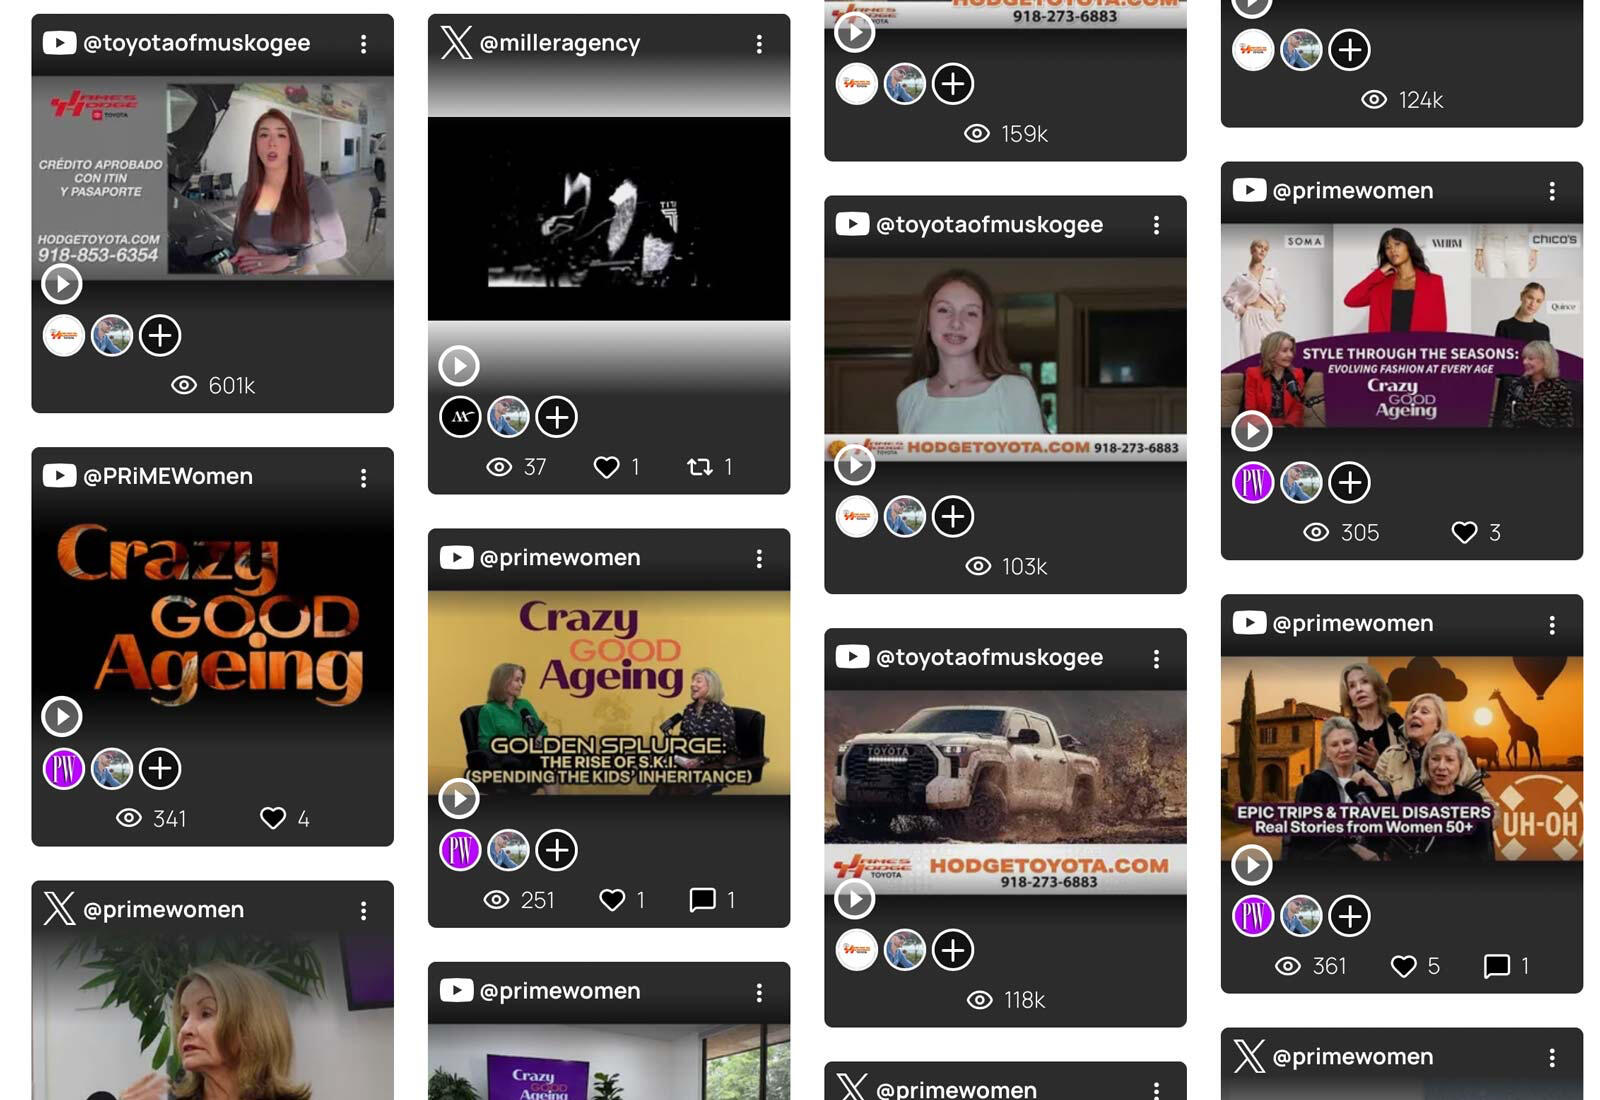The width and height of the screenshot is (1600, 1100).
Task: Play the 103k-view video of the smiling girl
Action: (x=855, y=465)
